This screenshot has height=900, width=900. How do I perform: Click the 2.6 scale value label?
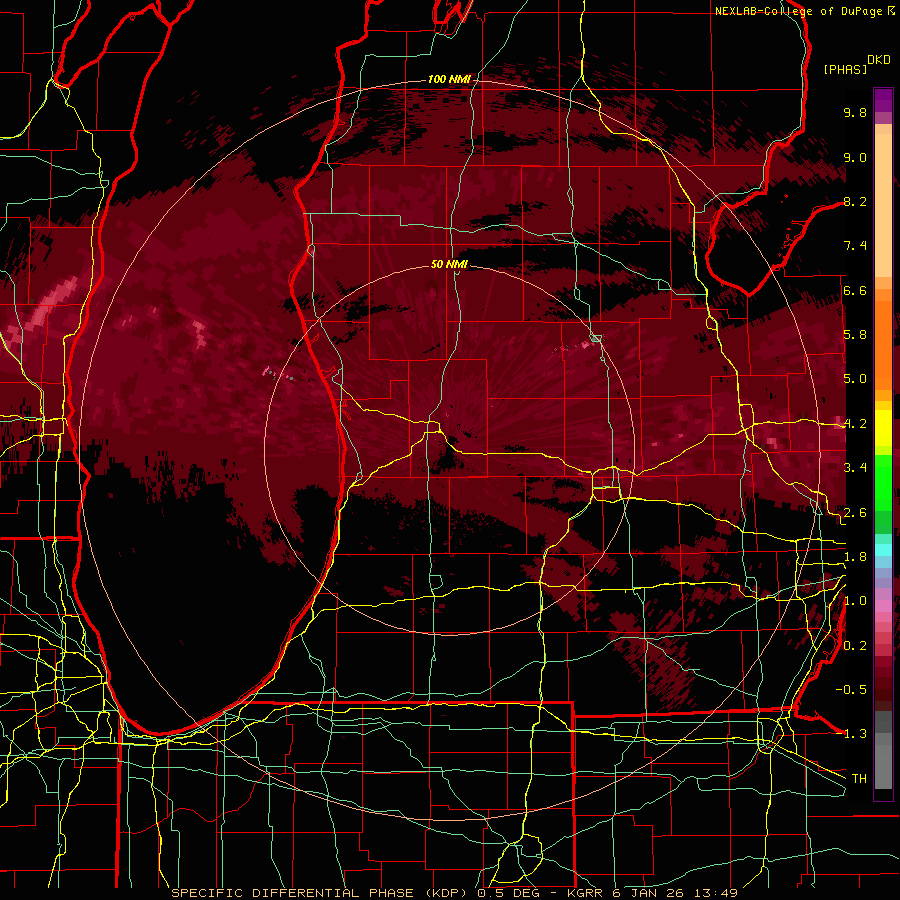pyautogui.click(x=855, y=513)
